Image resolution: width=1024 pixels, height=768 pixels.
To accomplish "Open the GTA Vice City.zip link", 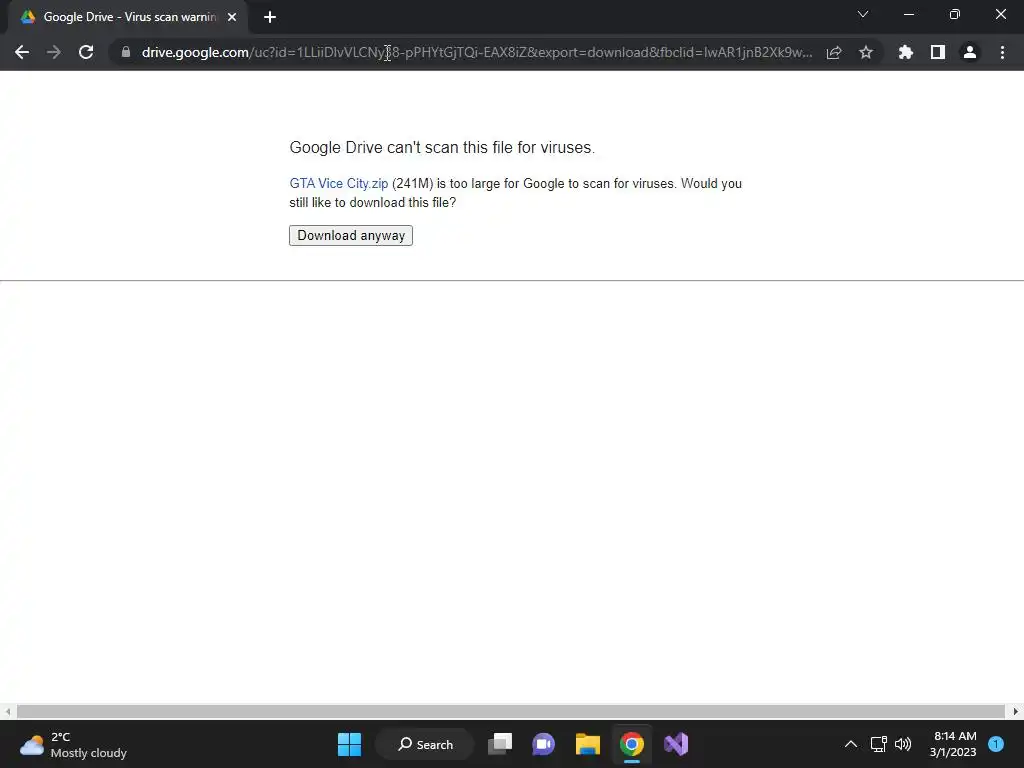I will point(338,184).
